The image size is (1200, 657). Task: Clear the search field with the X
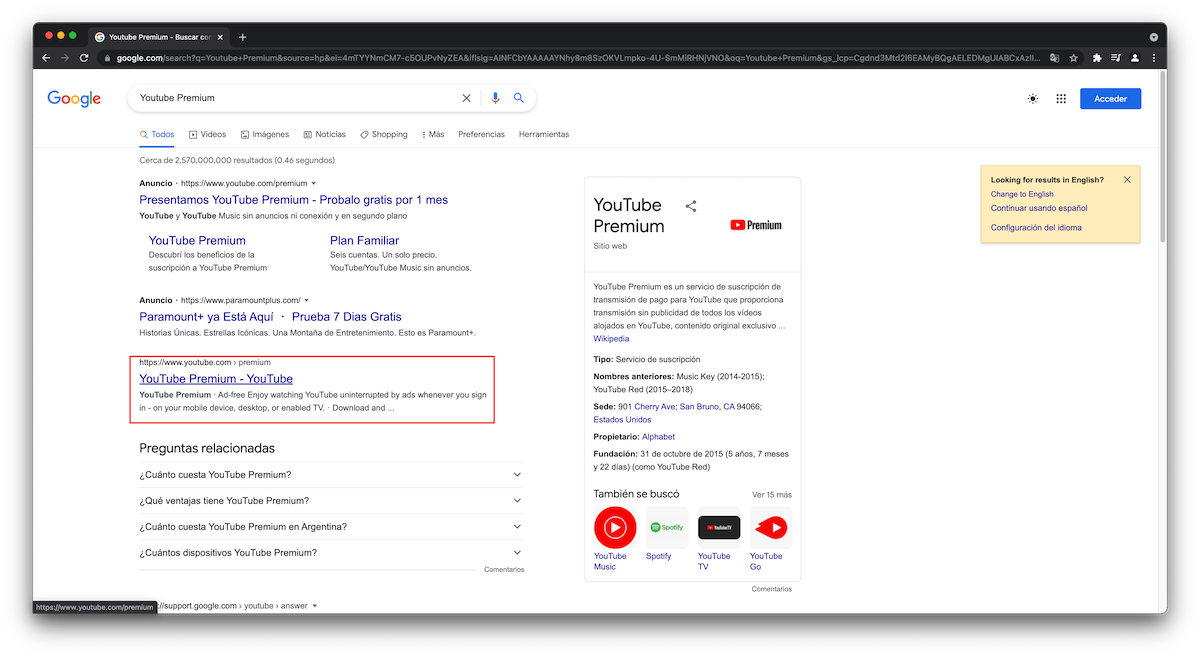click(466, 98)
